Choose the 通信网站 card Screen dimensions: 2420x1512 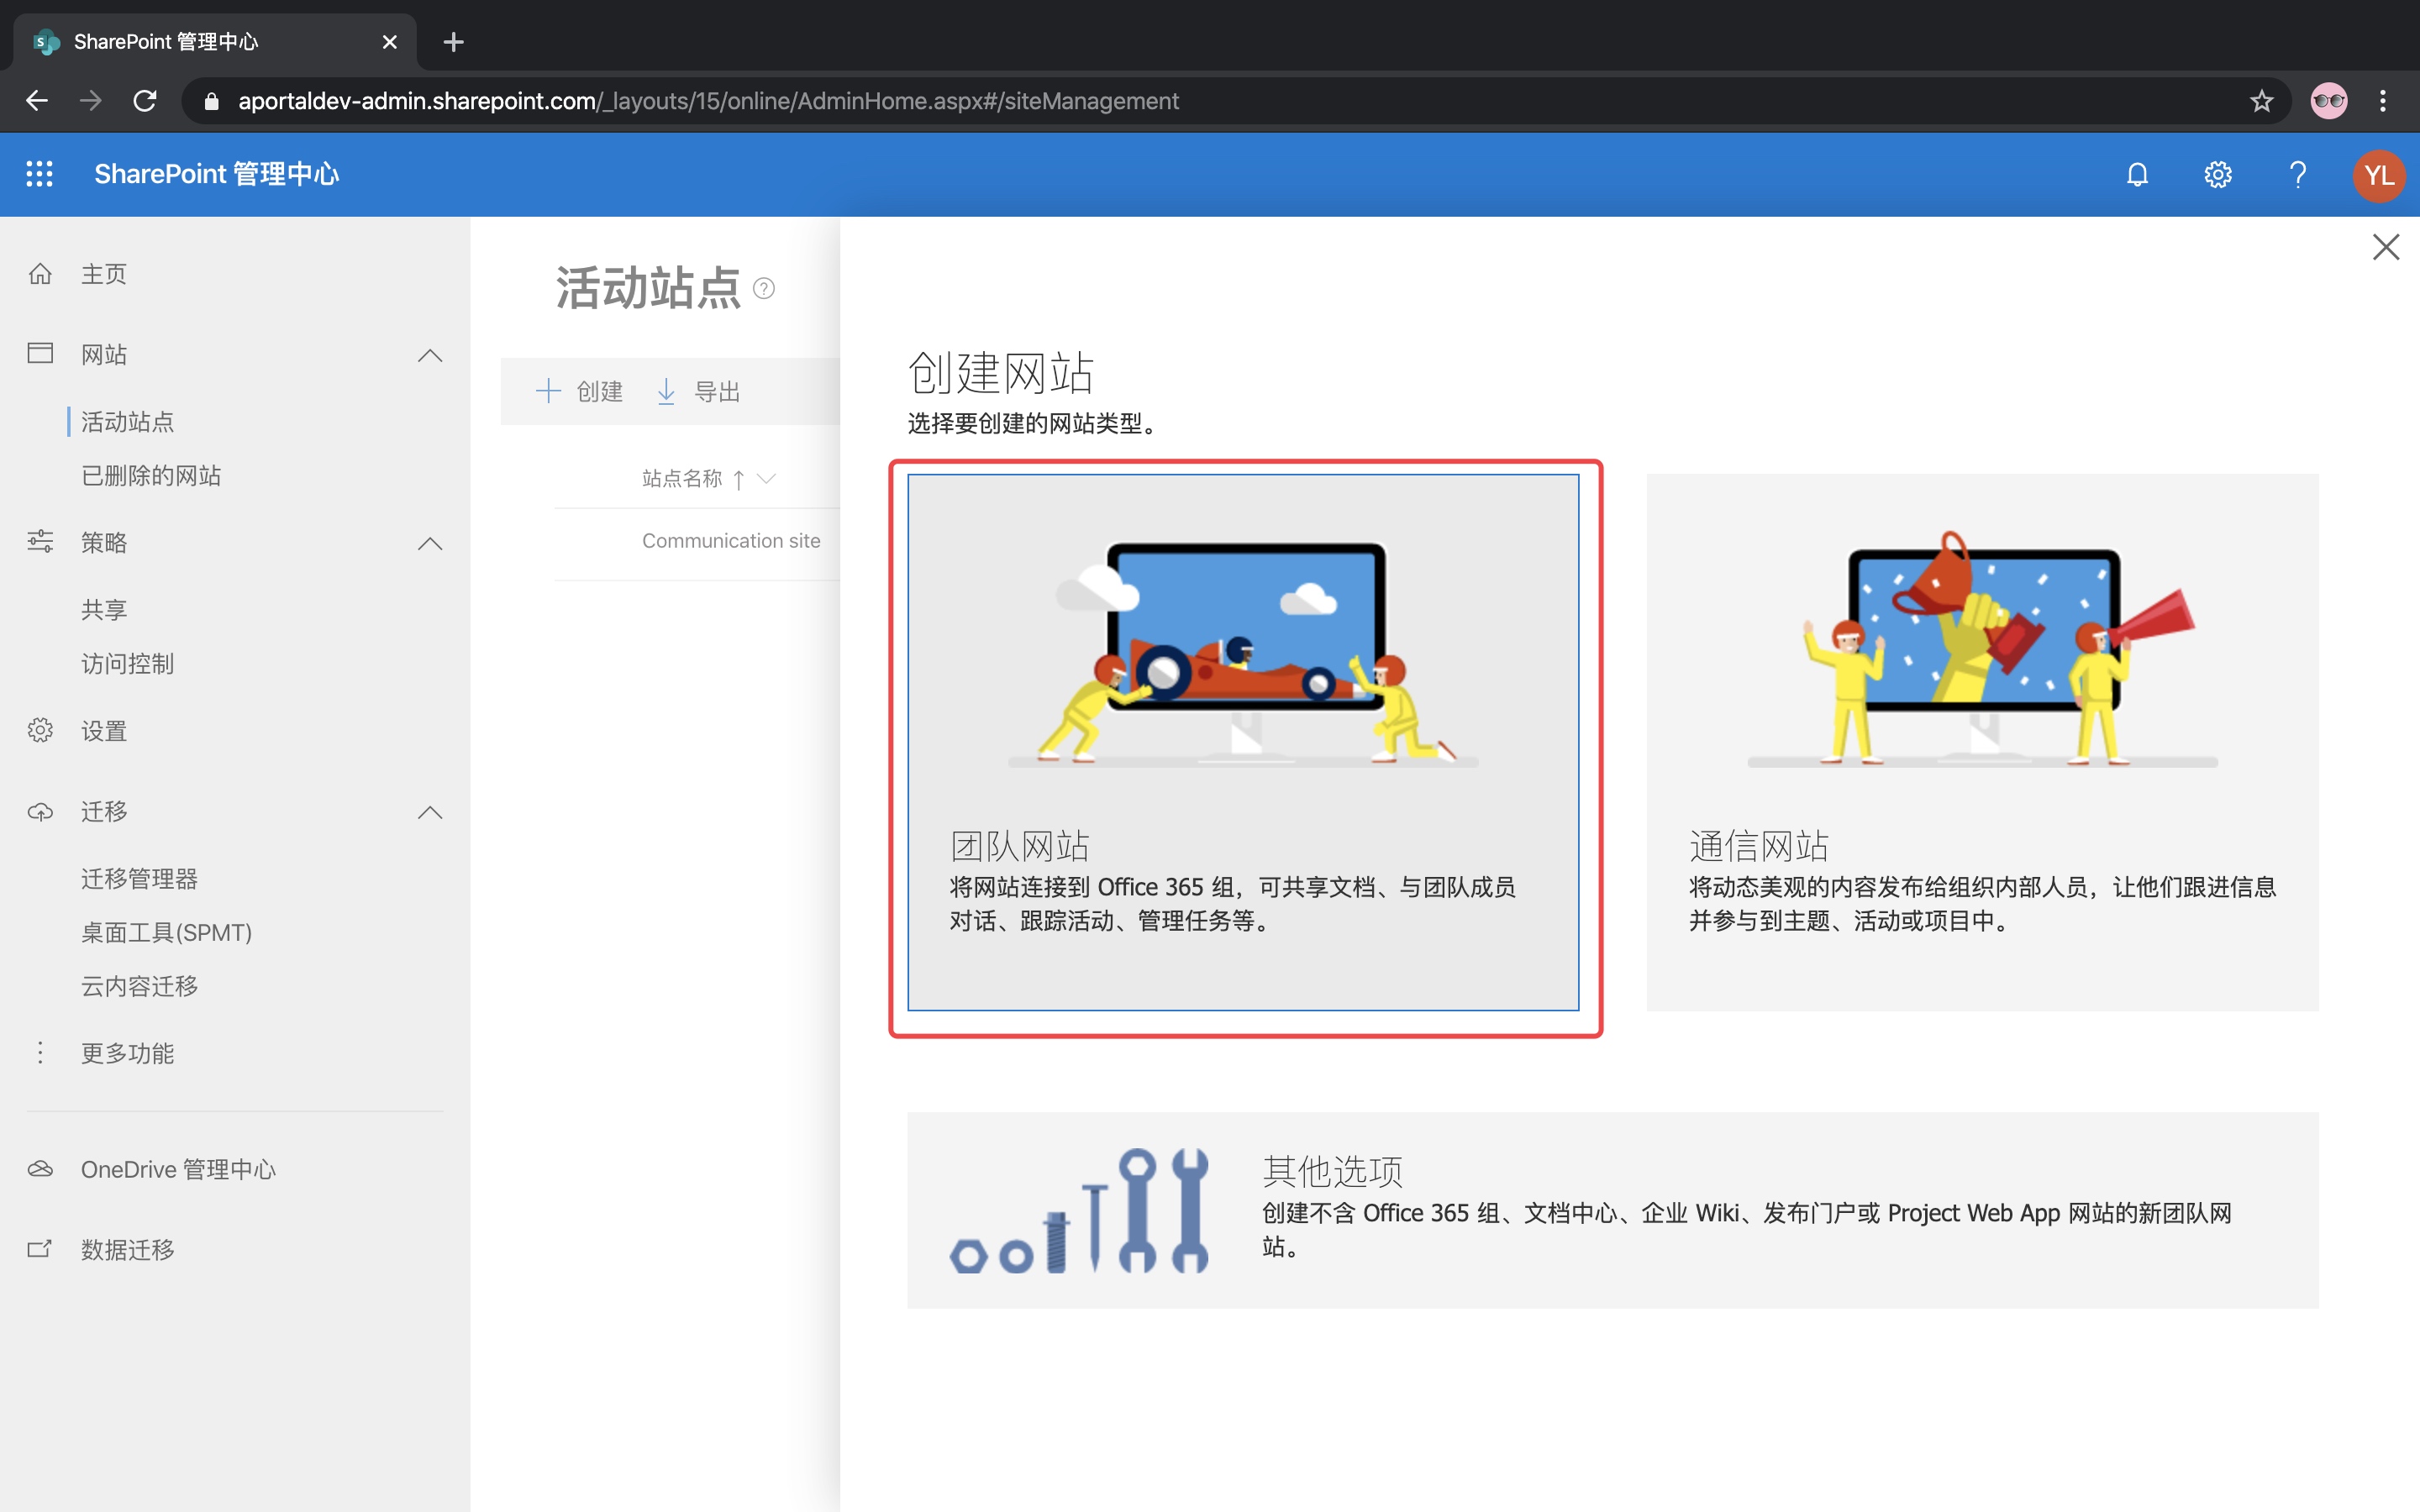pyautogui.click(x=1982, y=743)
